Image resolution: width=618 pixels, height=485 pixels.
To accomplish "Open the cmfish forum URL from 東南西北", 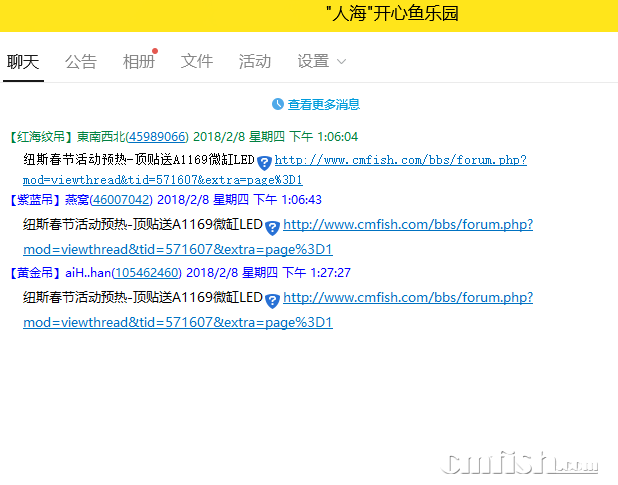I will (x=400, y=160).
